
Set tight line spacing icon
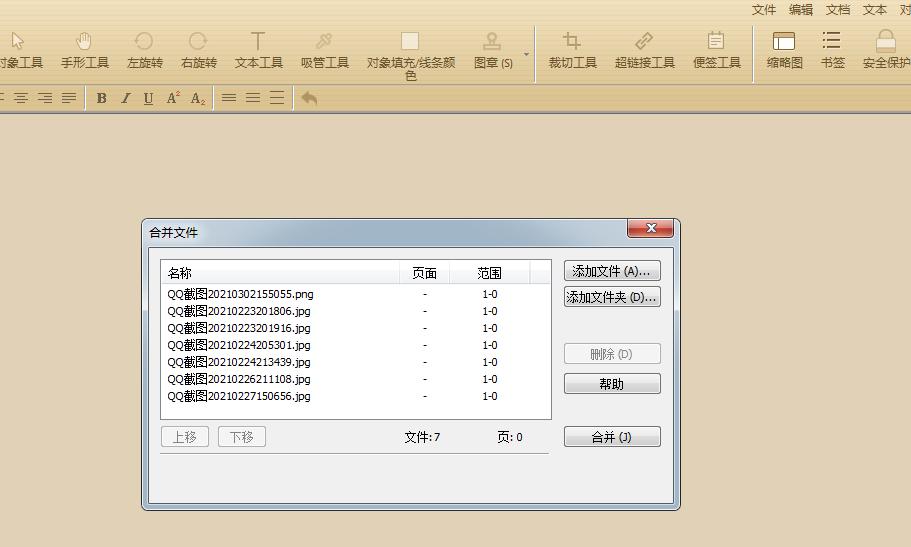[229, 98]
